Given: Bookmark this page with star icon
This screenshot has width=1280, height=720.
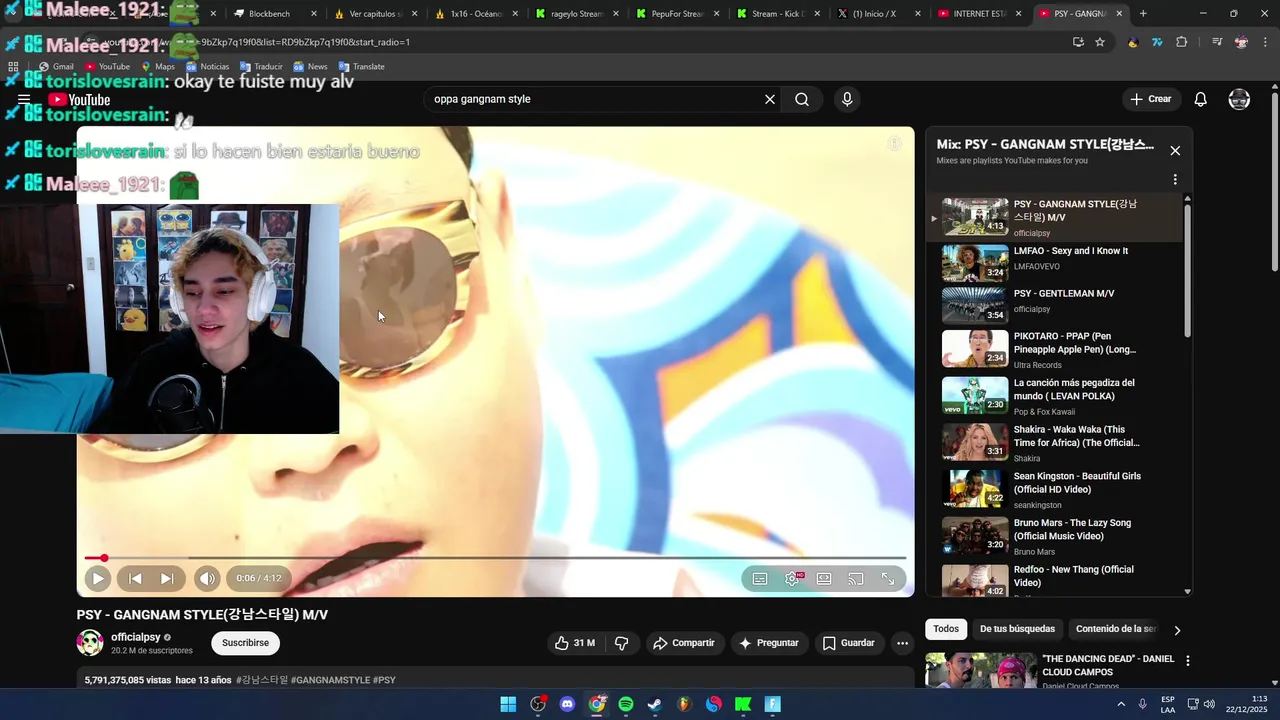Looking at the screenshot, I should 1100,42.
